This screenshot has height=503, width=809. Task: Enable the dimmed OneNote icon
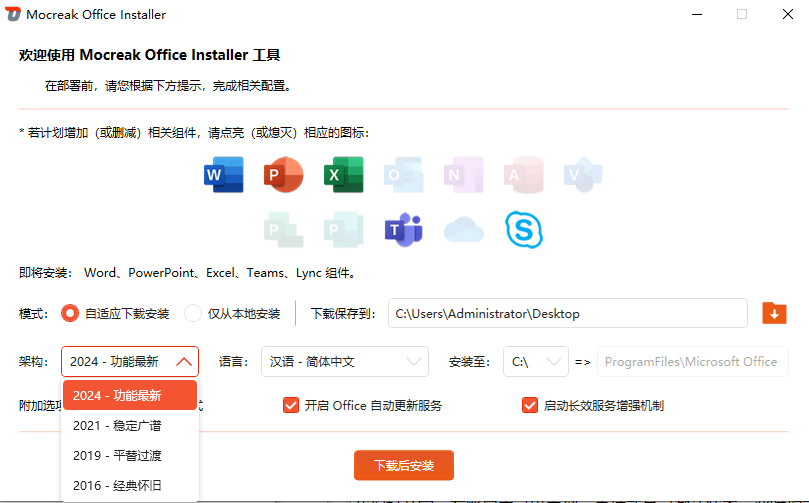pyautogui.click(x=463, y=175)
